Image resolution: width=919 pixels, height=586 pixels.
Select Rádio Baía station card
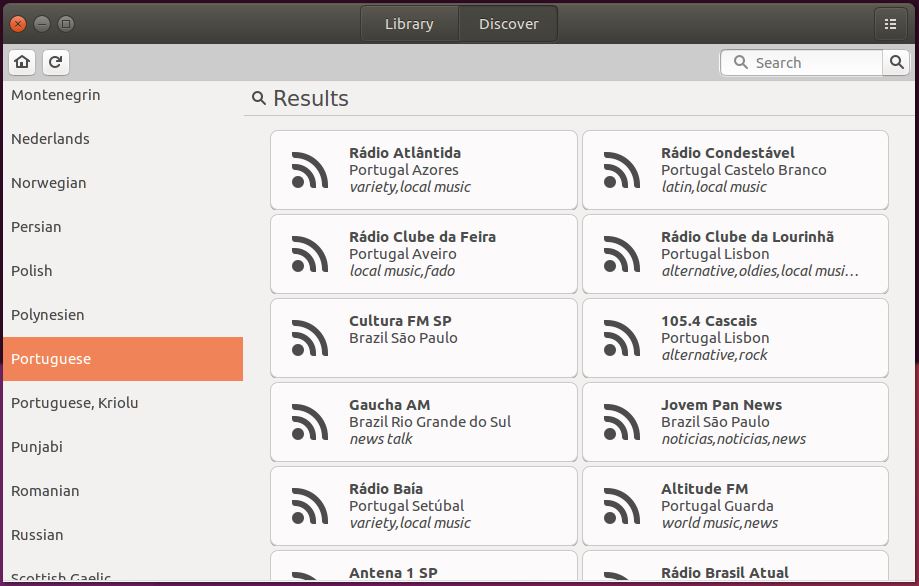click(423, 506)
